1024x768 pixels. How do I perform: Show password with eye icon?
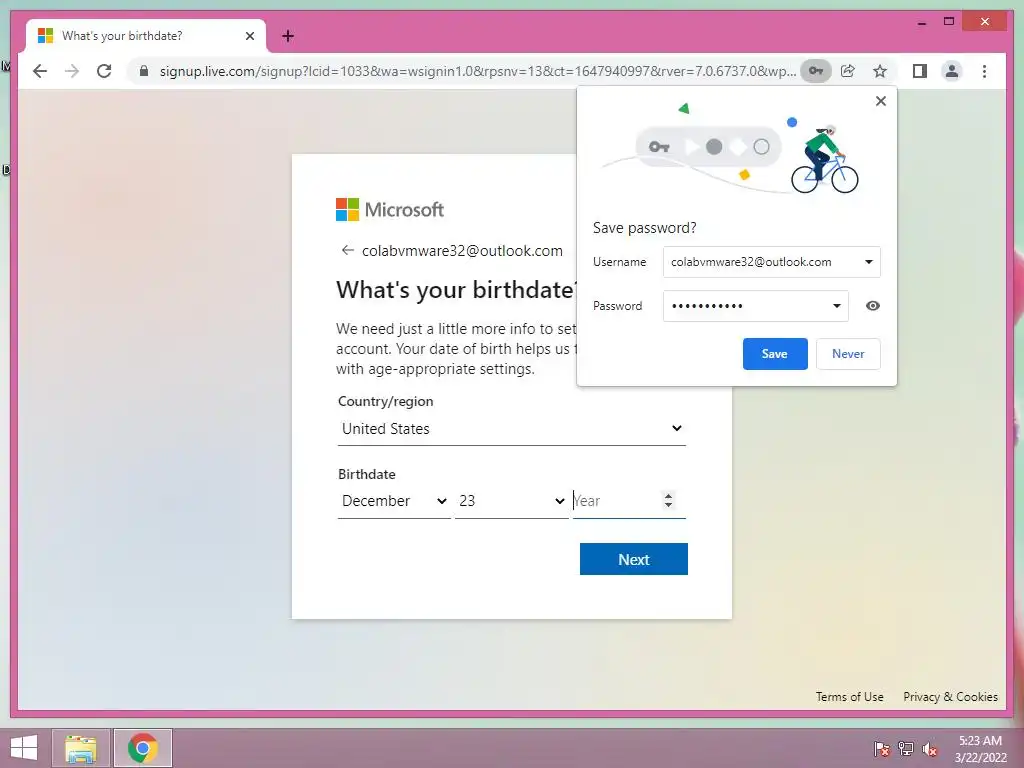pyautogui.click(x=872, y=306)
